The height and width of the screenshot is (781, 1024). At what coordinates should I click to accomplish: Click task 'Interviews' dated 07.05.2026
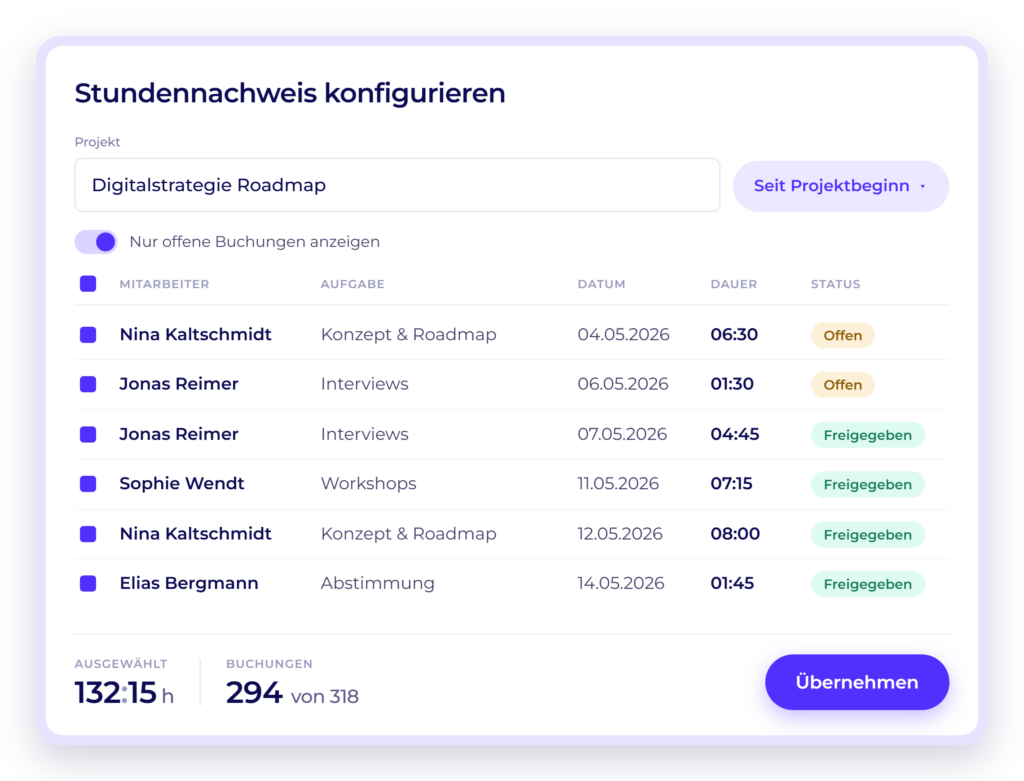[x=364, y=434]
